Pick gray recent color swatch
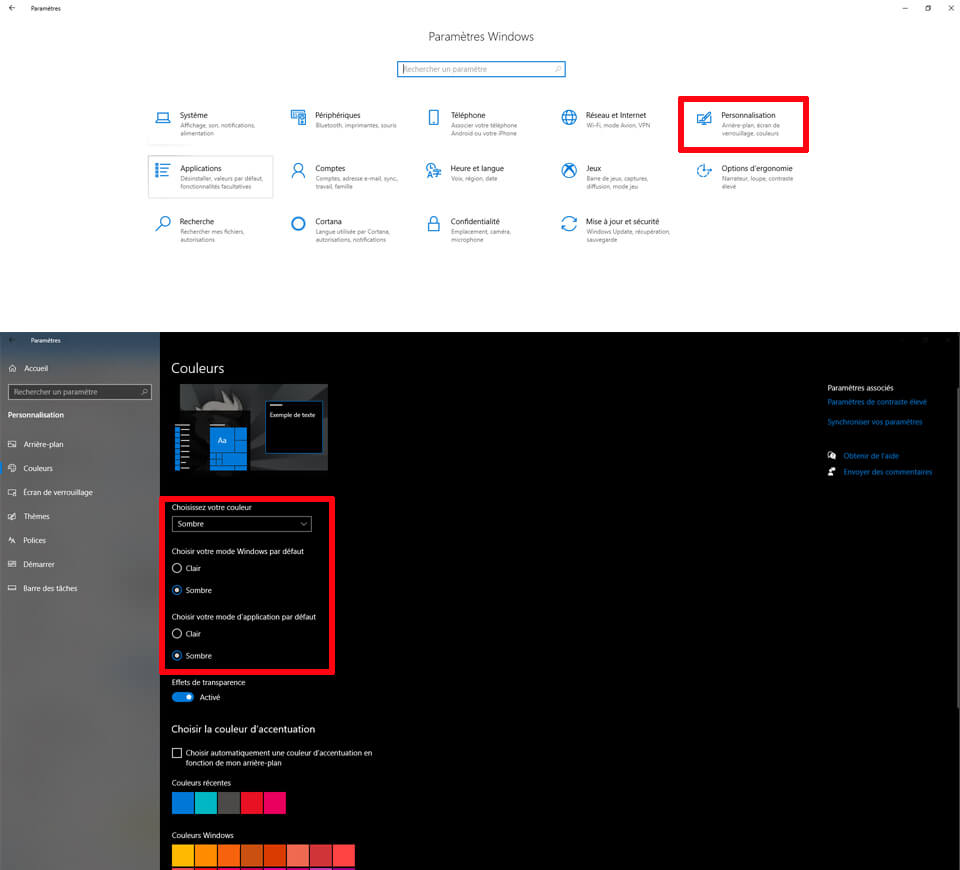This screenshot has height=870, width=960. 229,803
